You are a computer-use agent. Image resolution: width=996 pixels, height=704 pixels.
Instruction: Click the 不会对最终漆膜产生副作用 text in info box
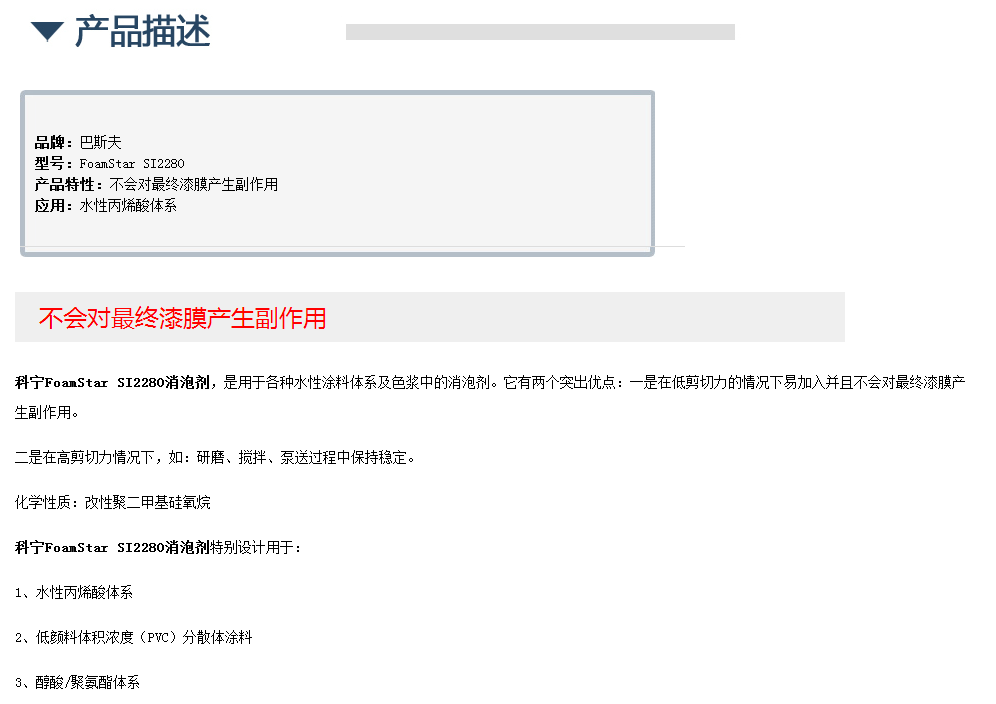194,184
